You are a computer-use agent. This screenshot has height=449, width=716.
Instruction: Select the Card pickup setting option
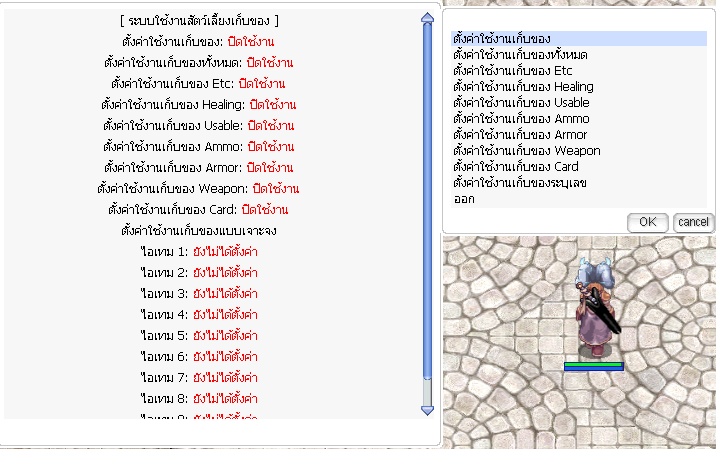[x=515, y=167]
